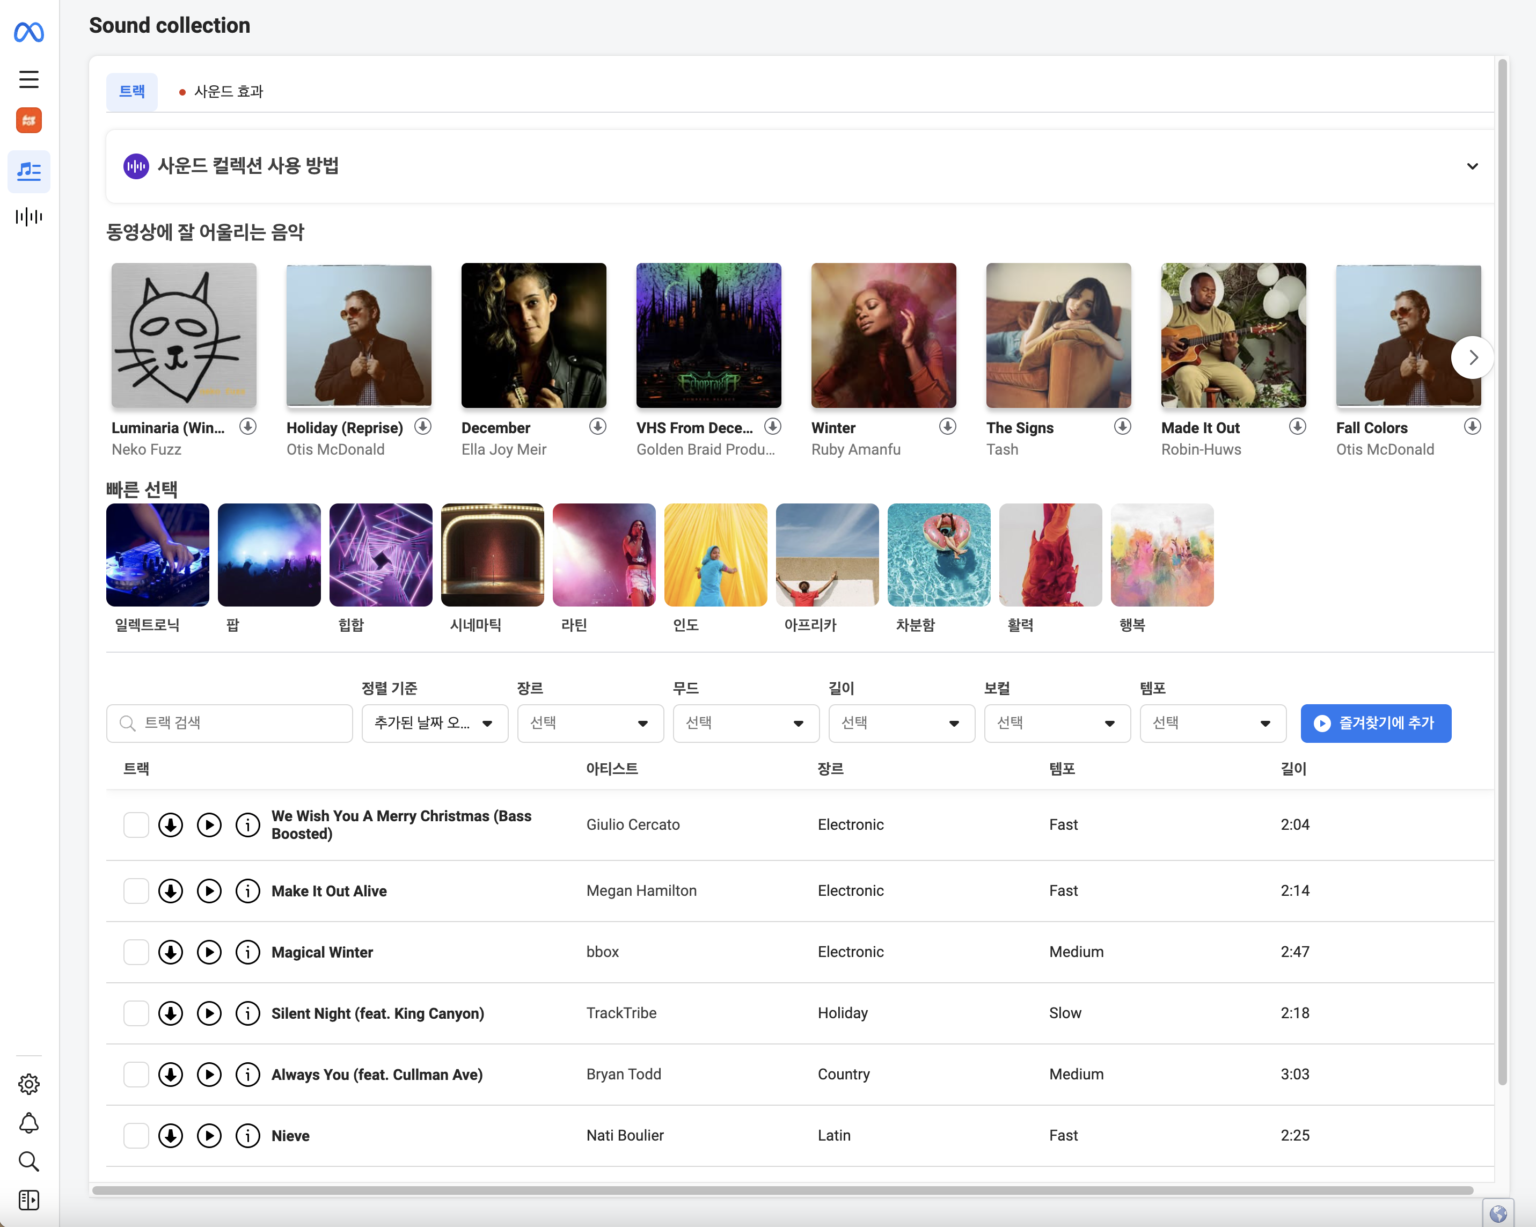Click the 트랙 검색 search field
The image size is (1536, 1227).
[230, 723]
